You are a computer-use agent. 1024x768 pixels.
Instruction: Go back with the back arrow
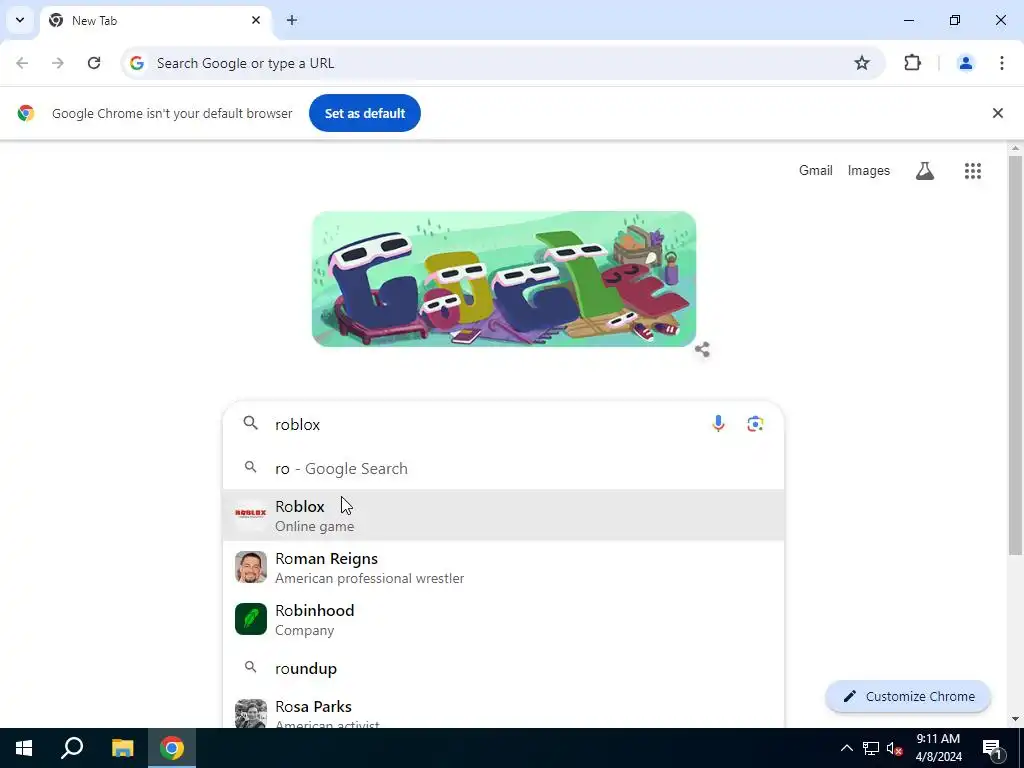click(x=22, y=63)
